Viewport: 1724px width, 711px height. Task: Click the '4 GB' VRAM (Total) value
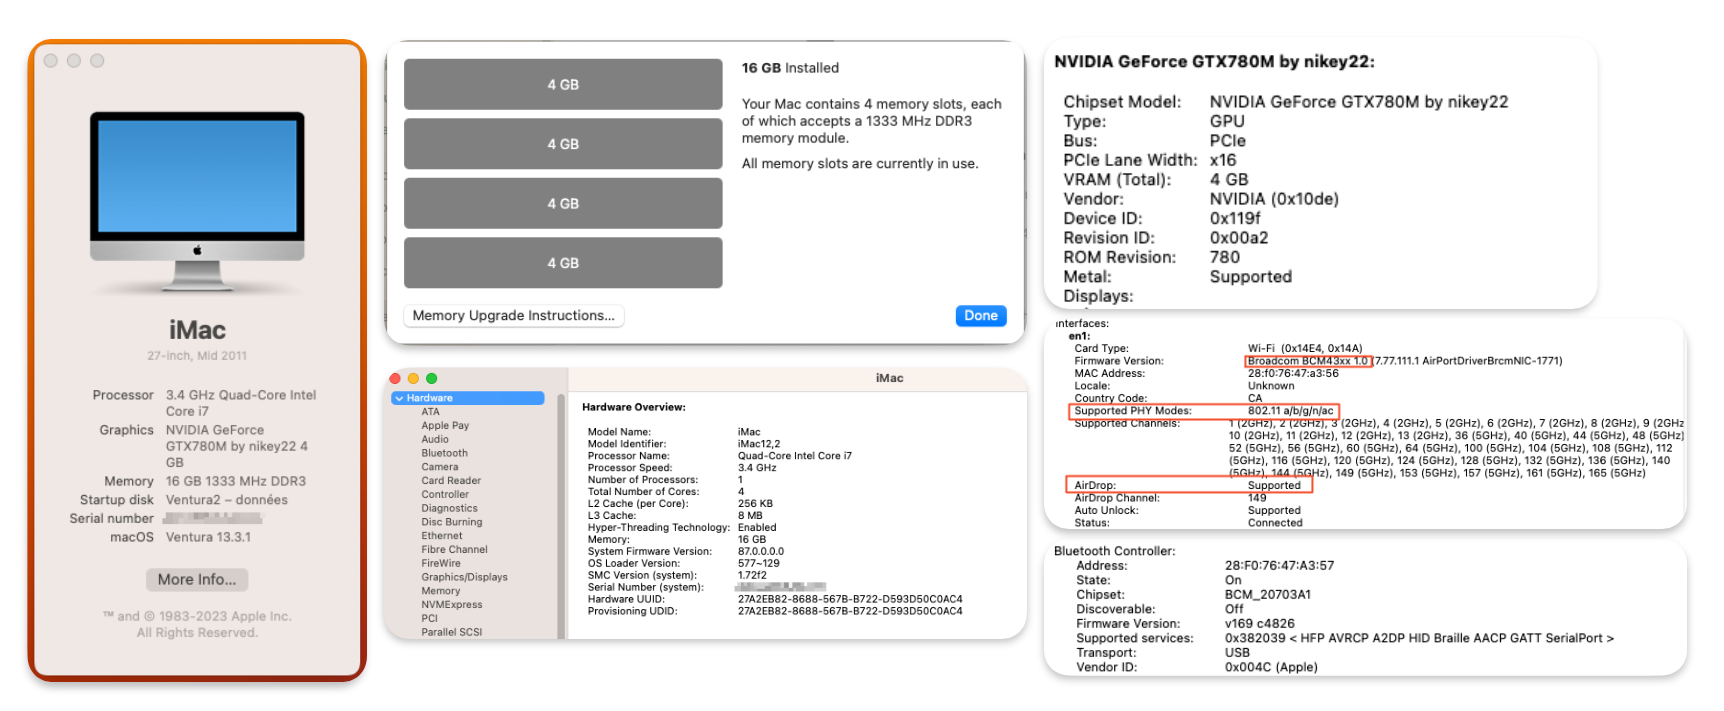(1229, 180)
